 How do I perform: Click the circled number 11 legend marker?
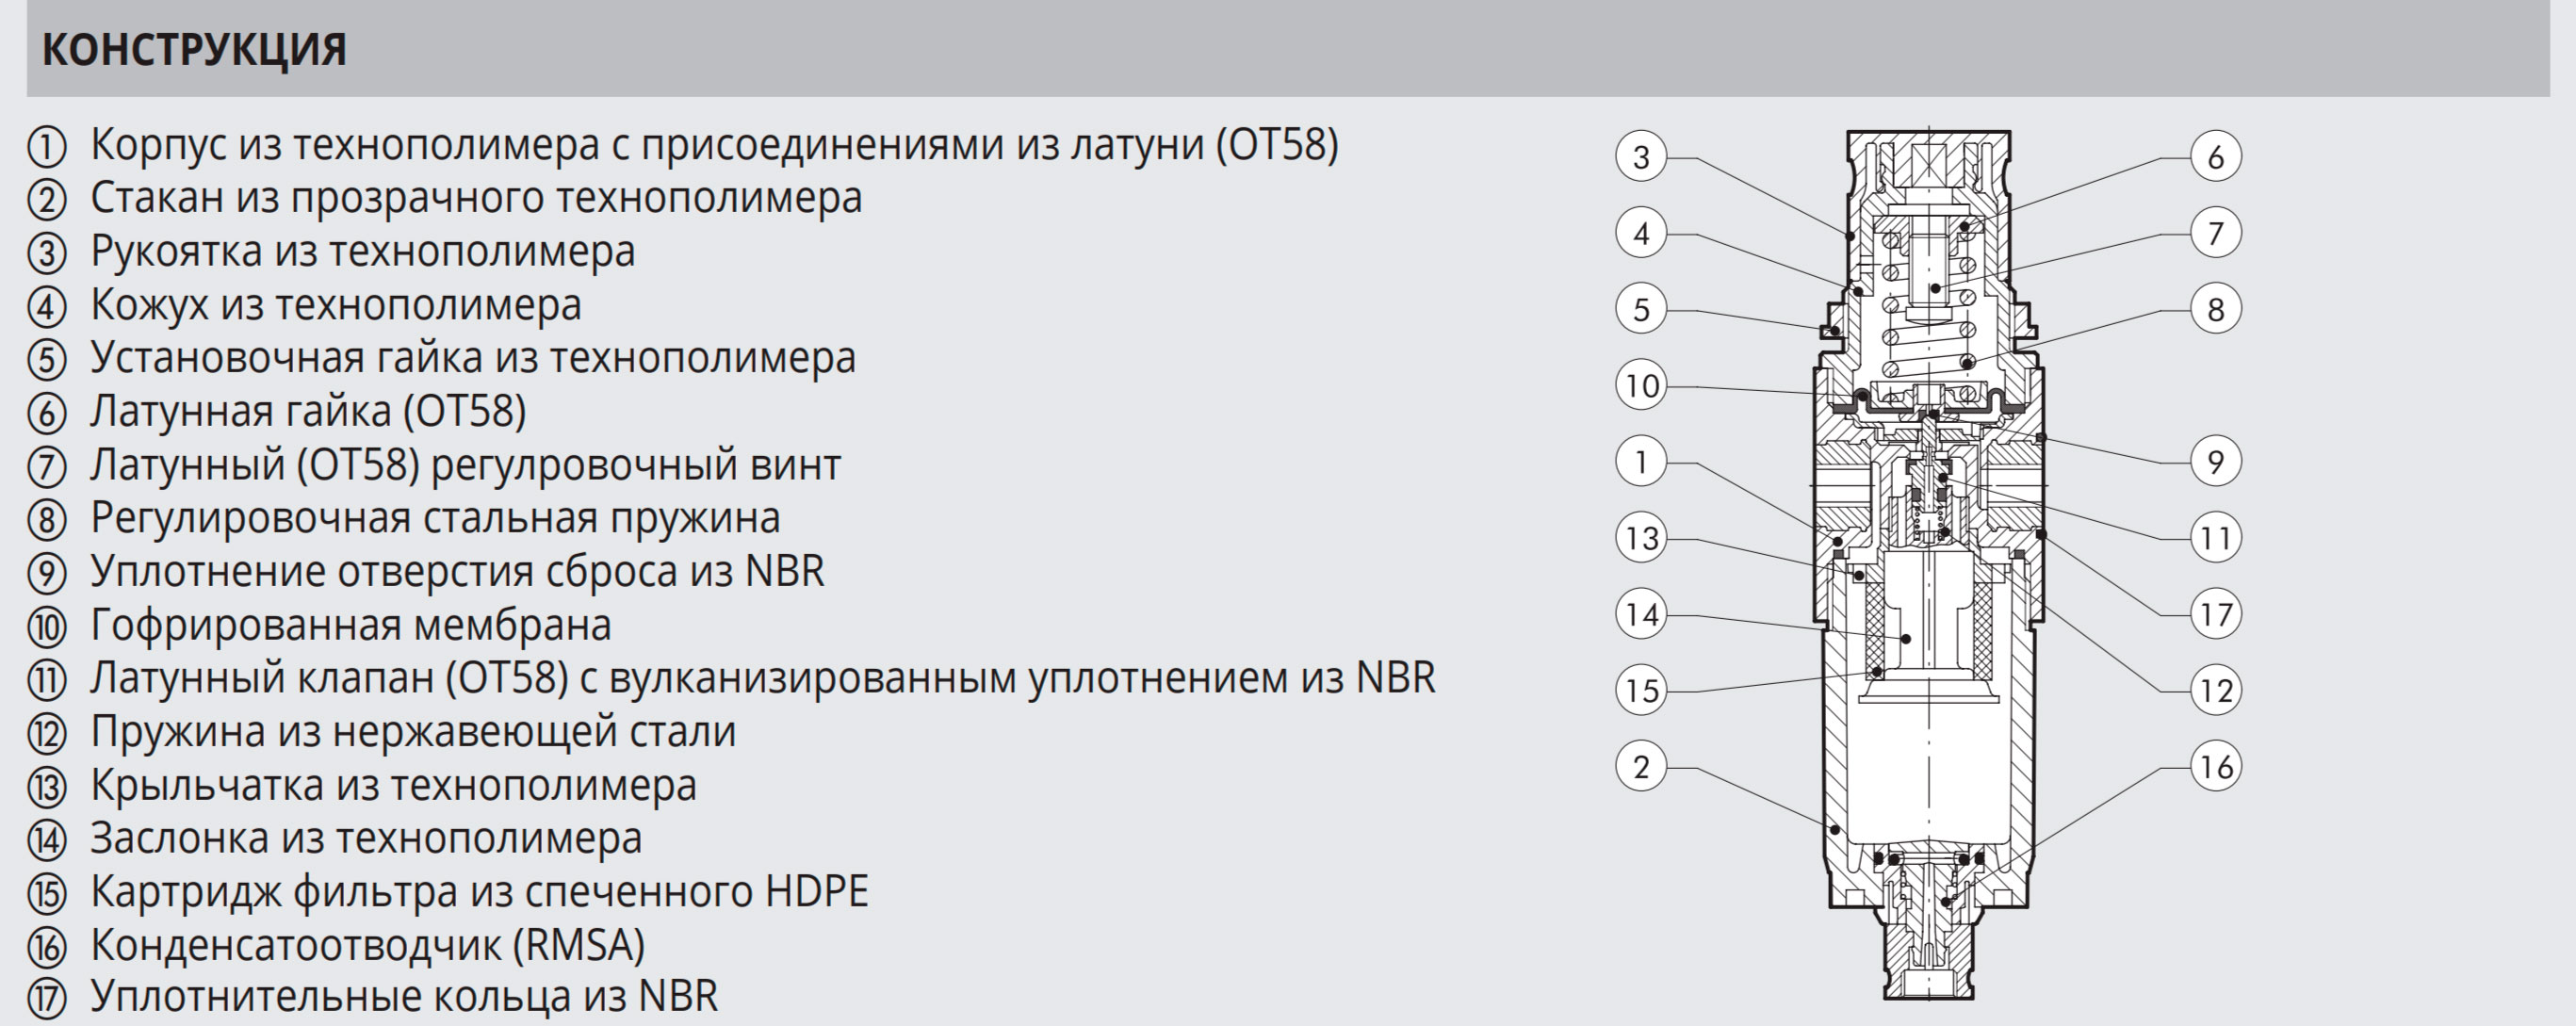tap(47, 680)
